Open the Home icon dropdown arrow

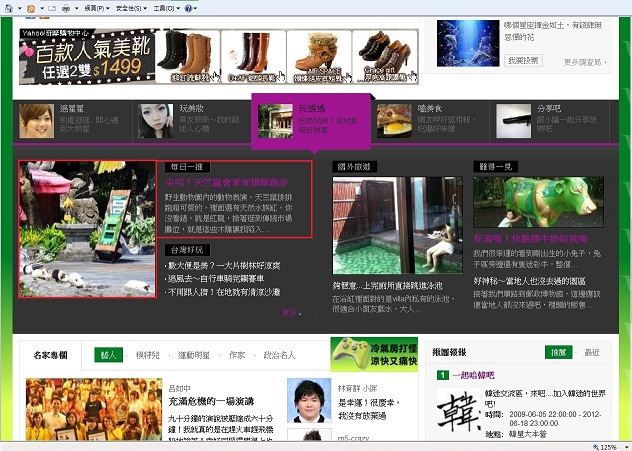[19, 8]
